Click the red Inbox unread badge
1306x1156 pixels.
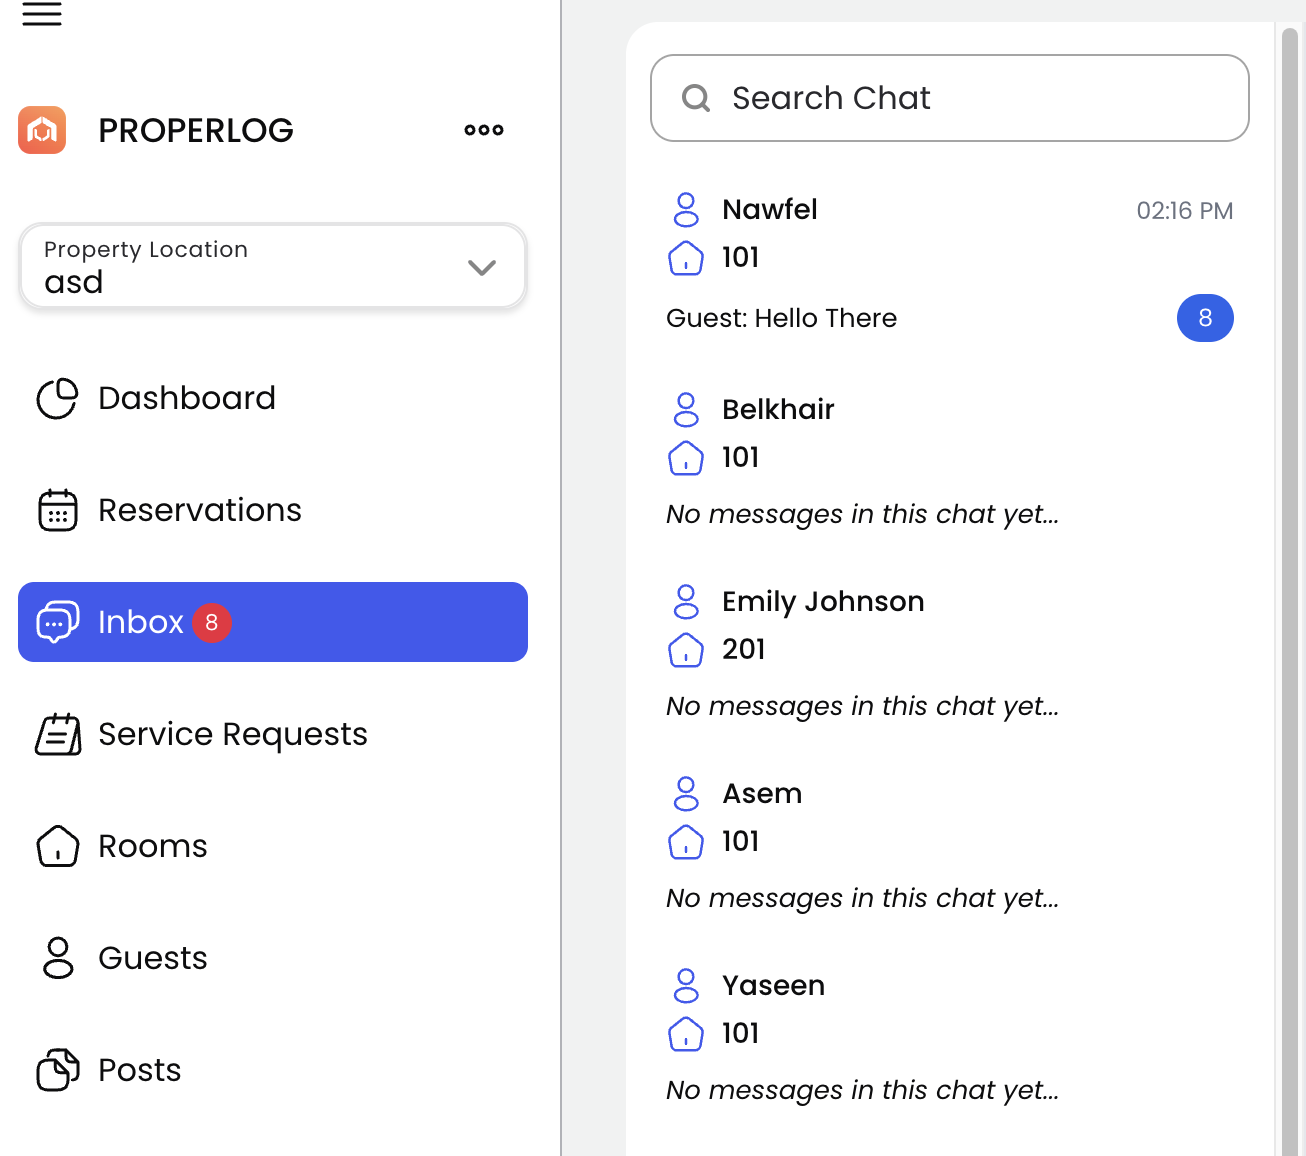pyautogui.click(x=212, y=622)
